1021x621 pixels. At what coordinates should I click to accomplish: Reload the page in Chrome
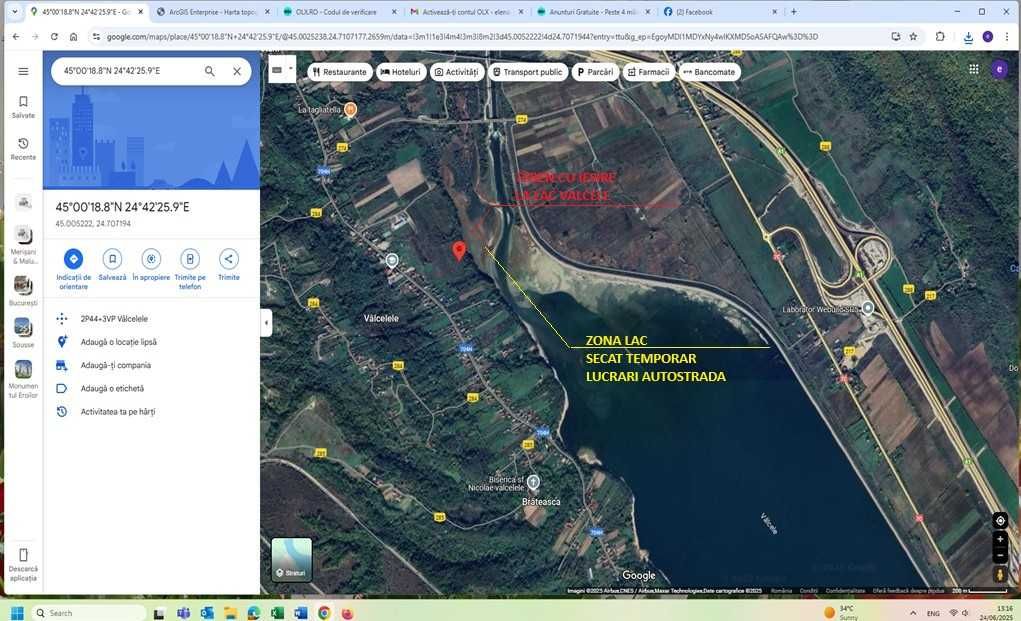click(54, 36)
